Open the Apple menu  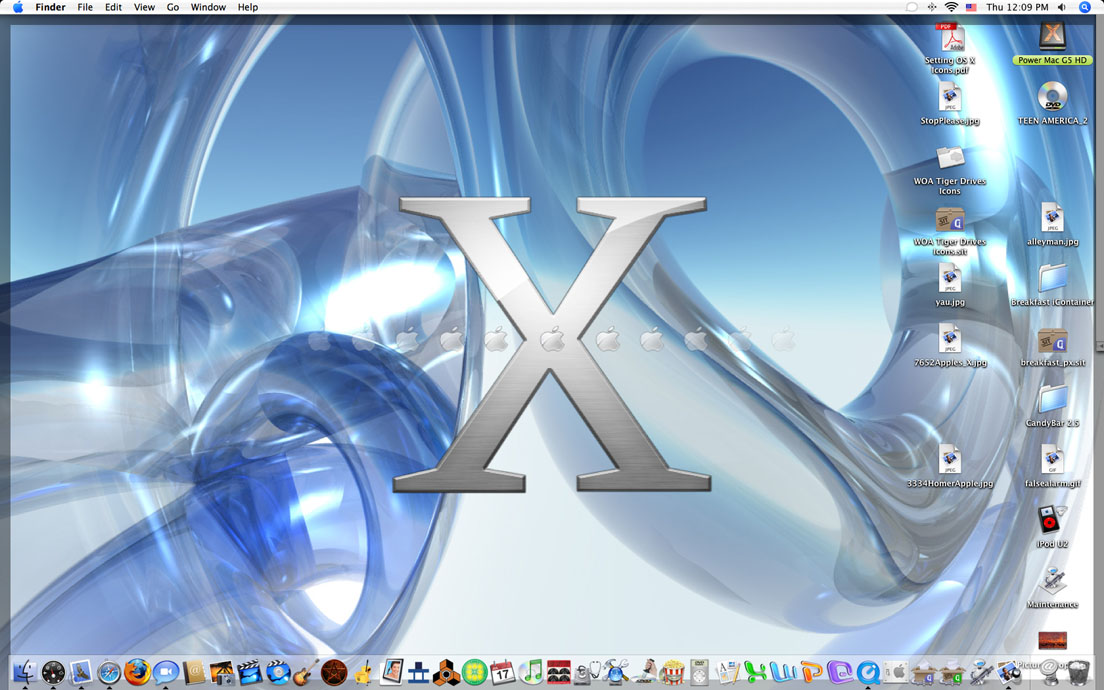pyautogui.click(x=18, y=7)
